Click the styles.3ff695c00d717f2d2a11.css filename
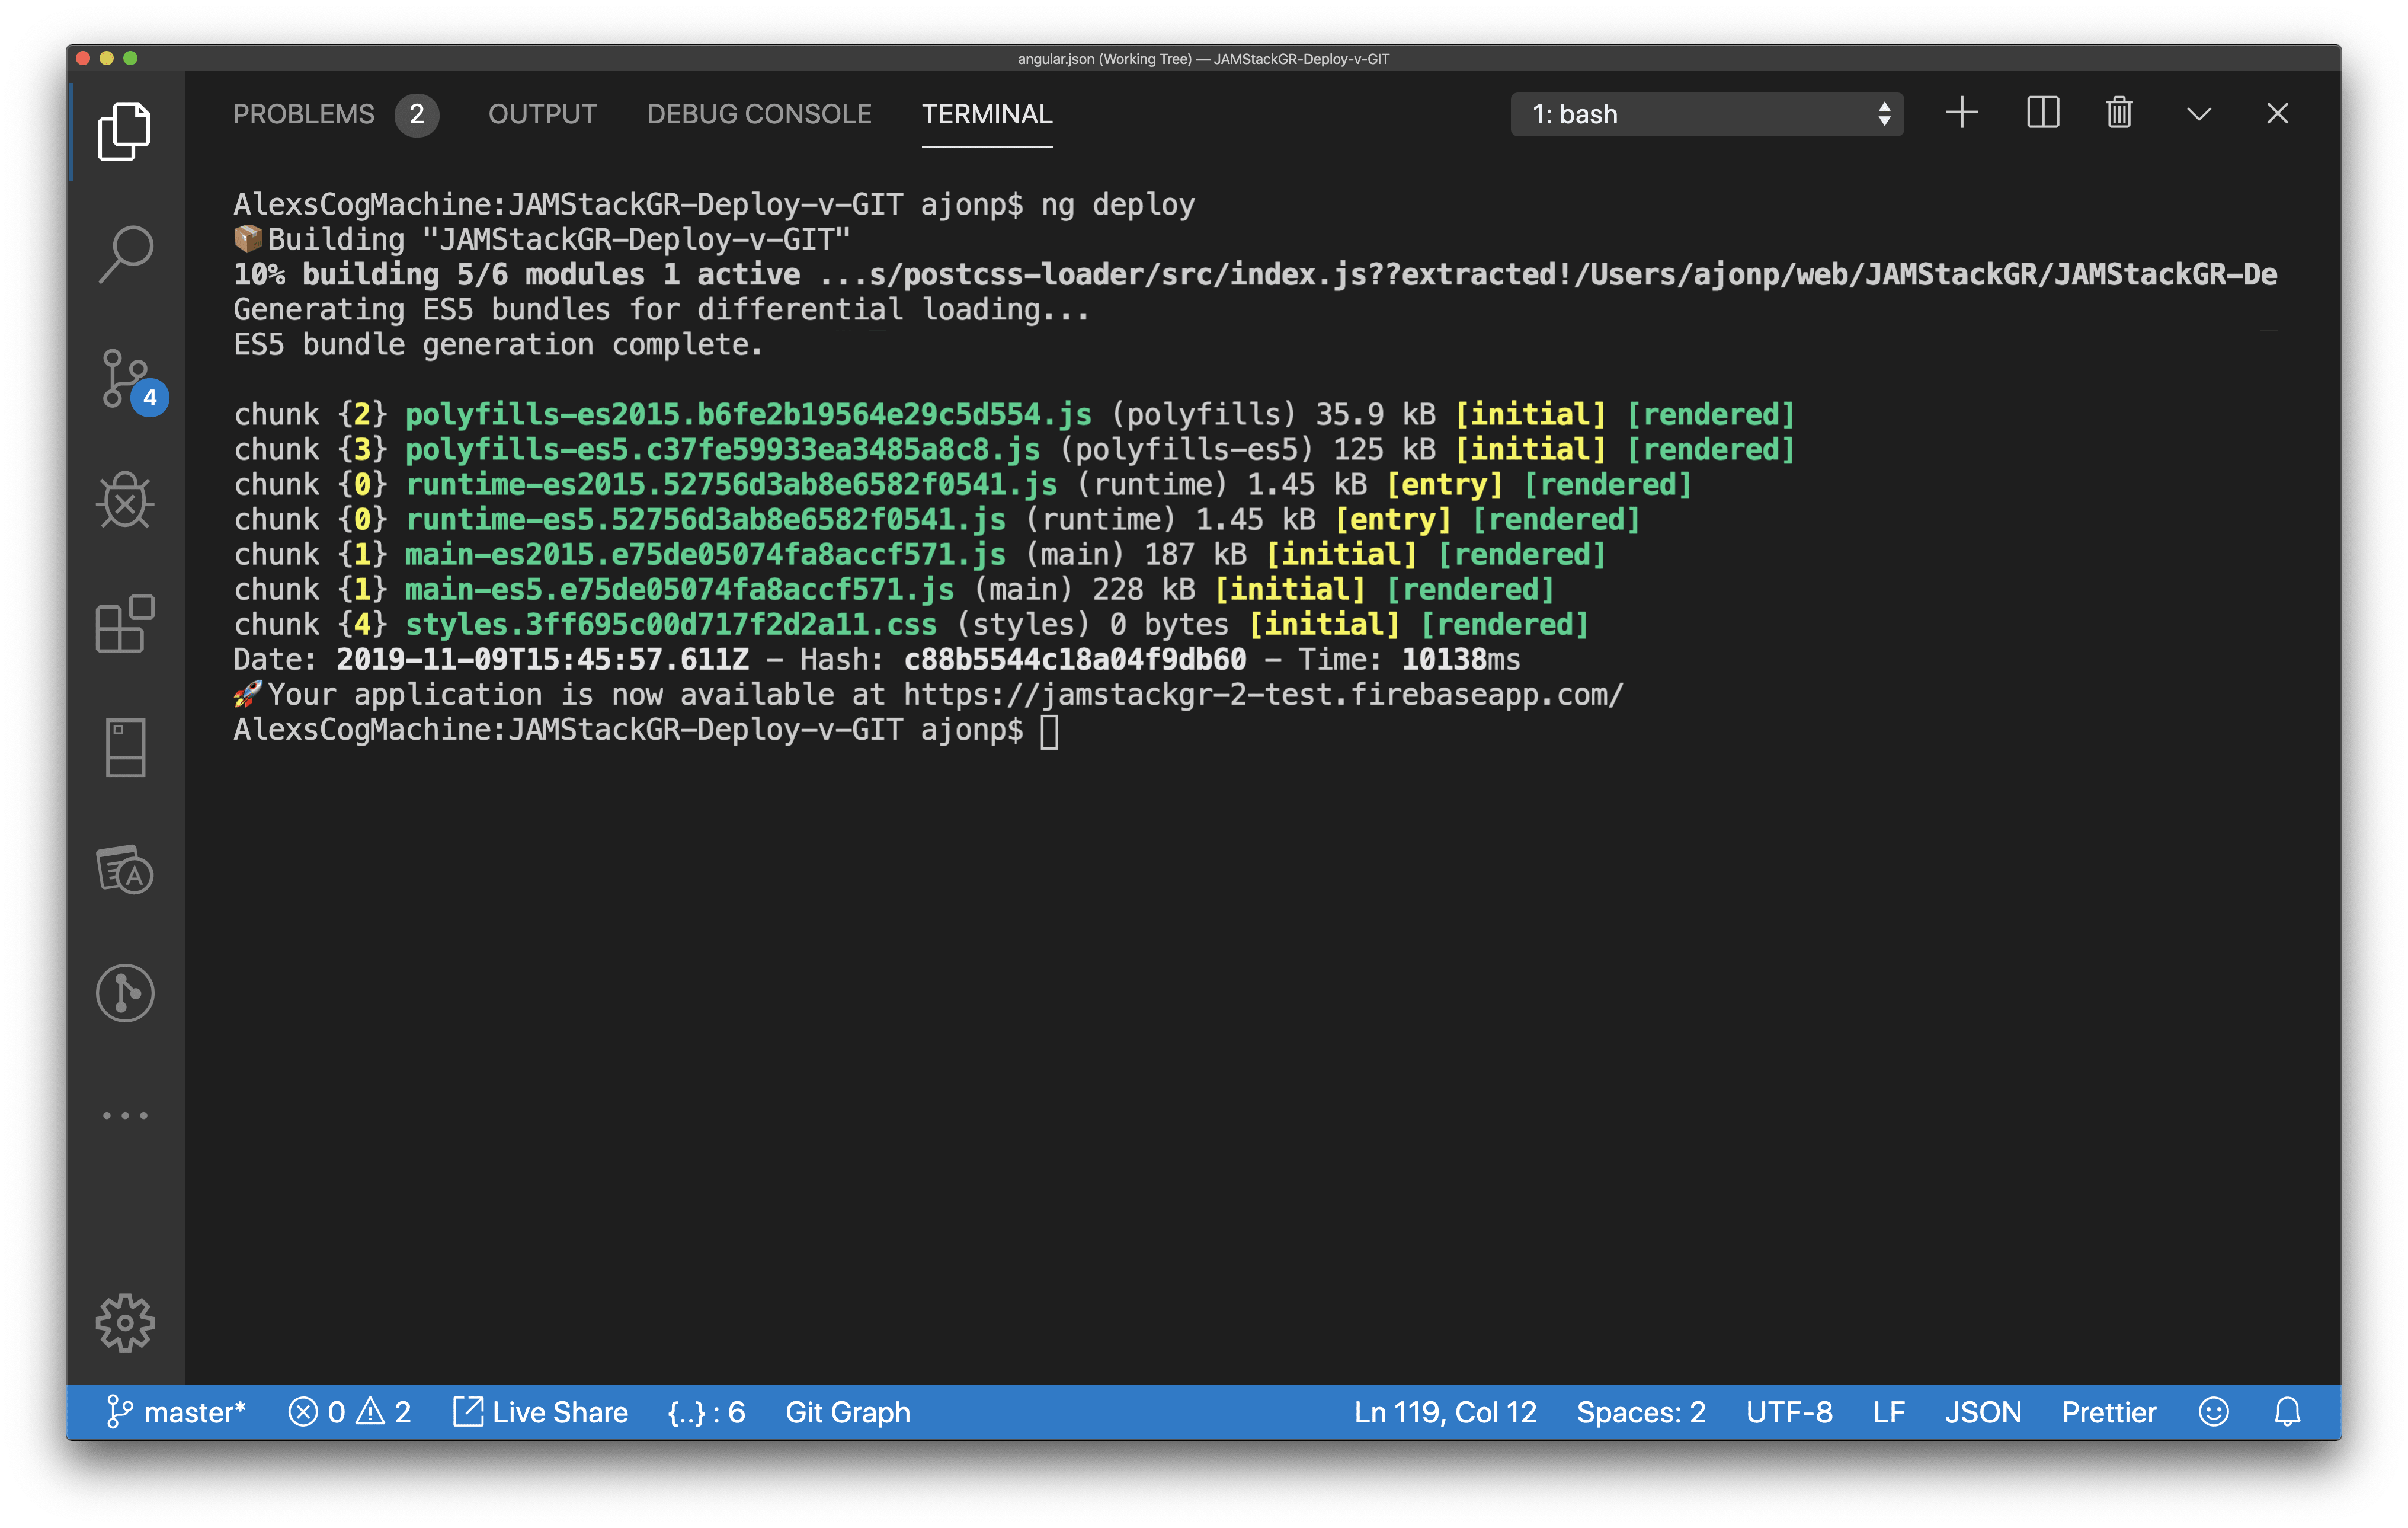The width and height of the screenshot is (2408, 1528). point(671,624)
